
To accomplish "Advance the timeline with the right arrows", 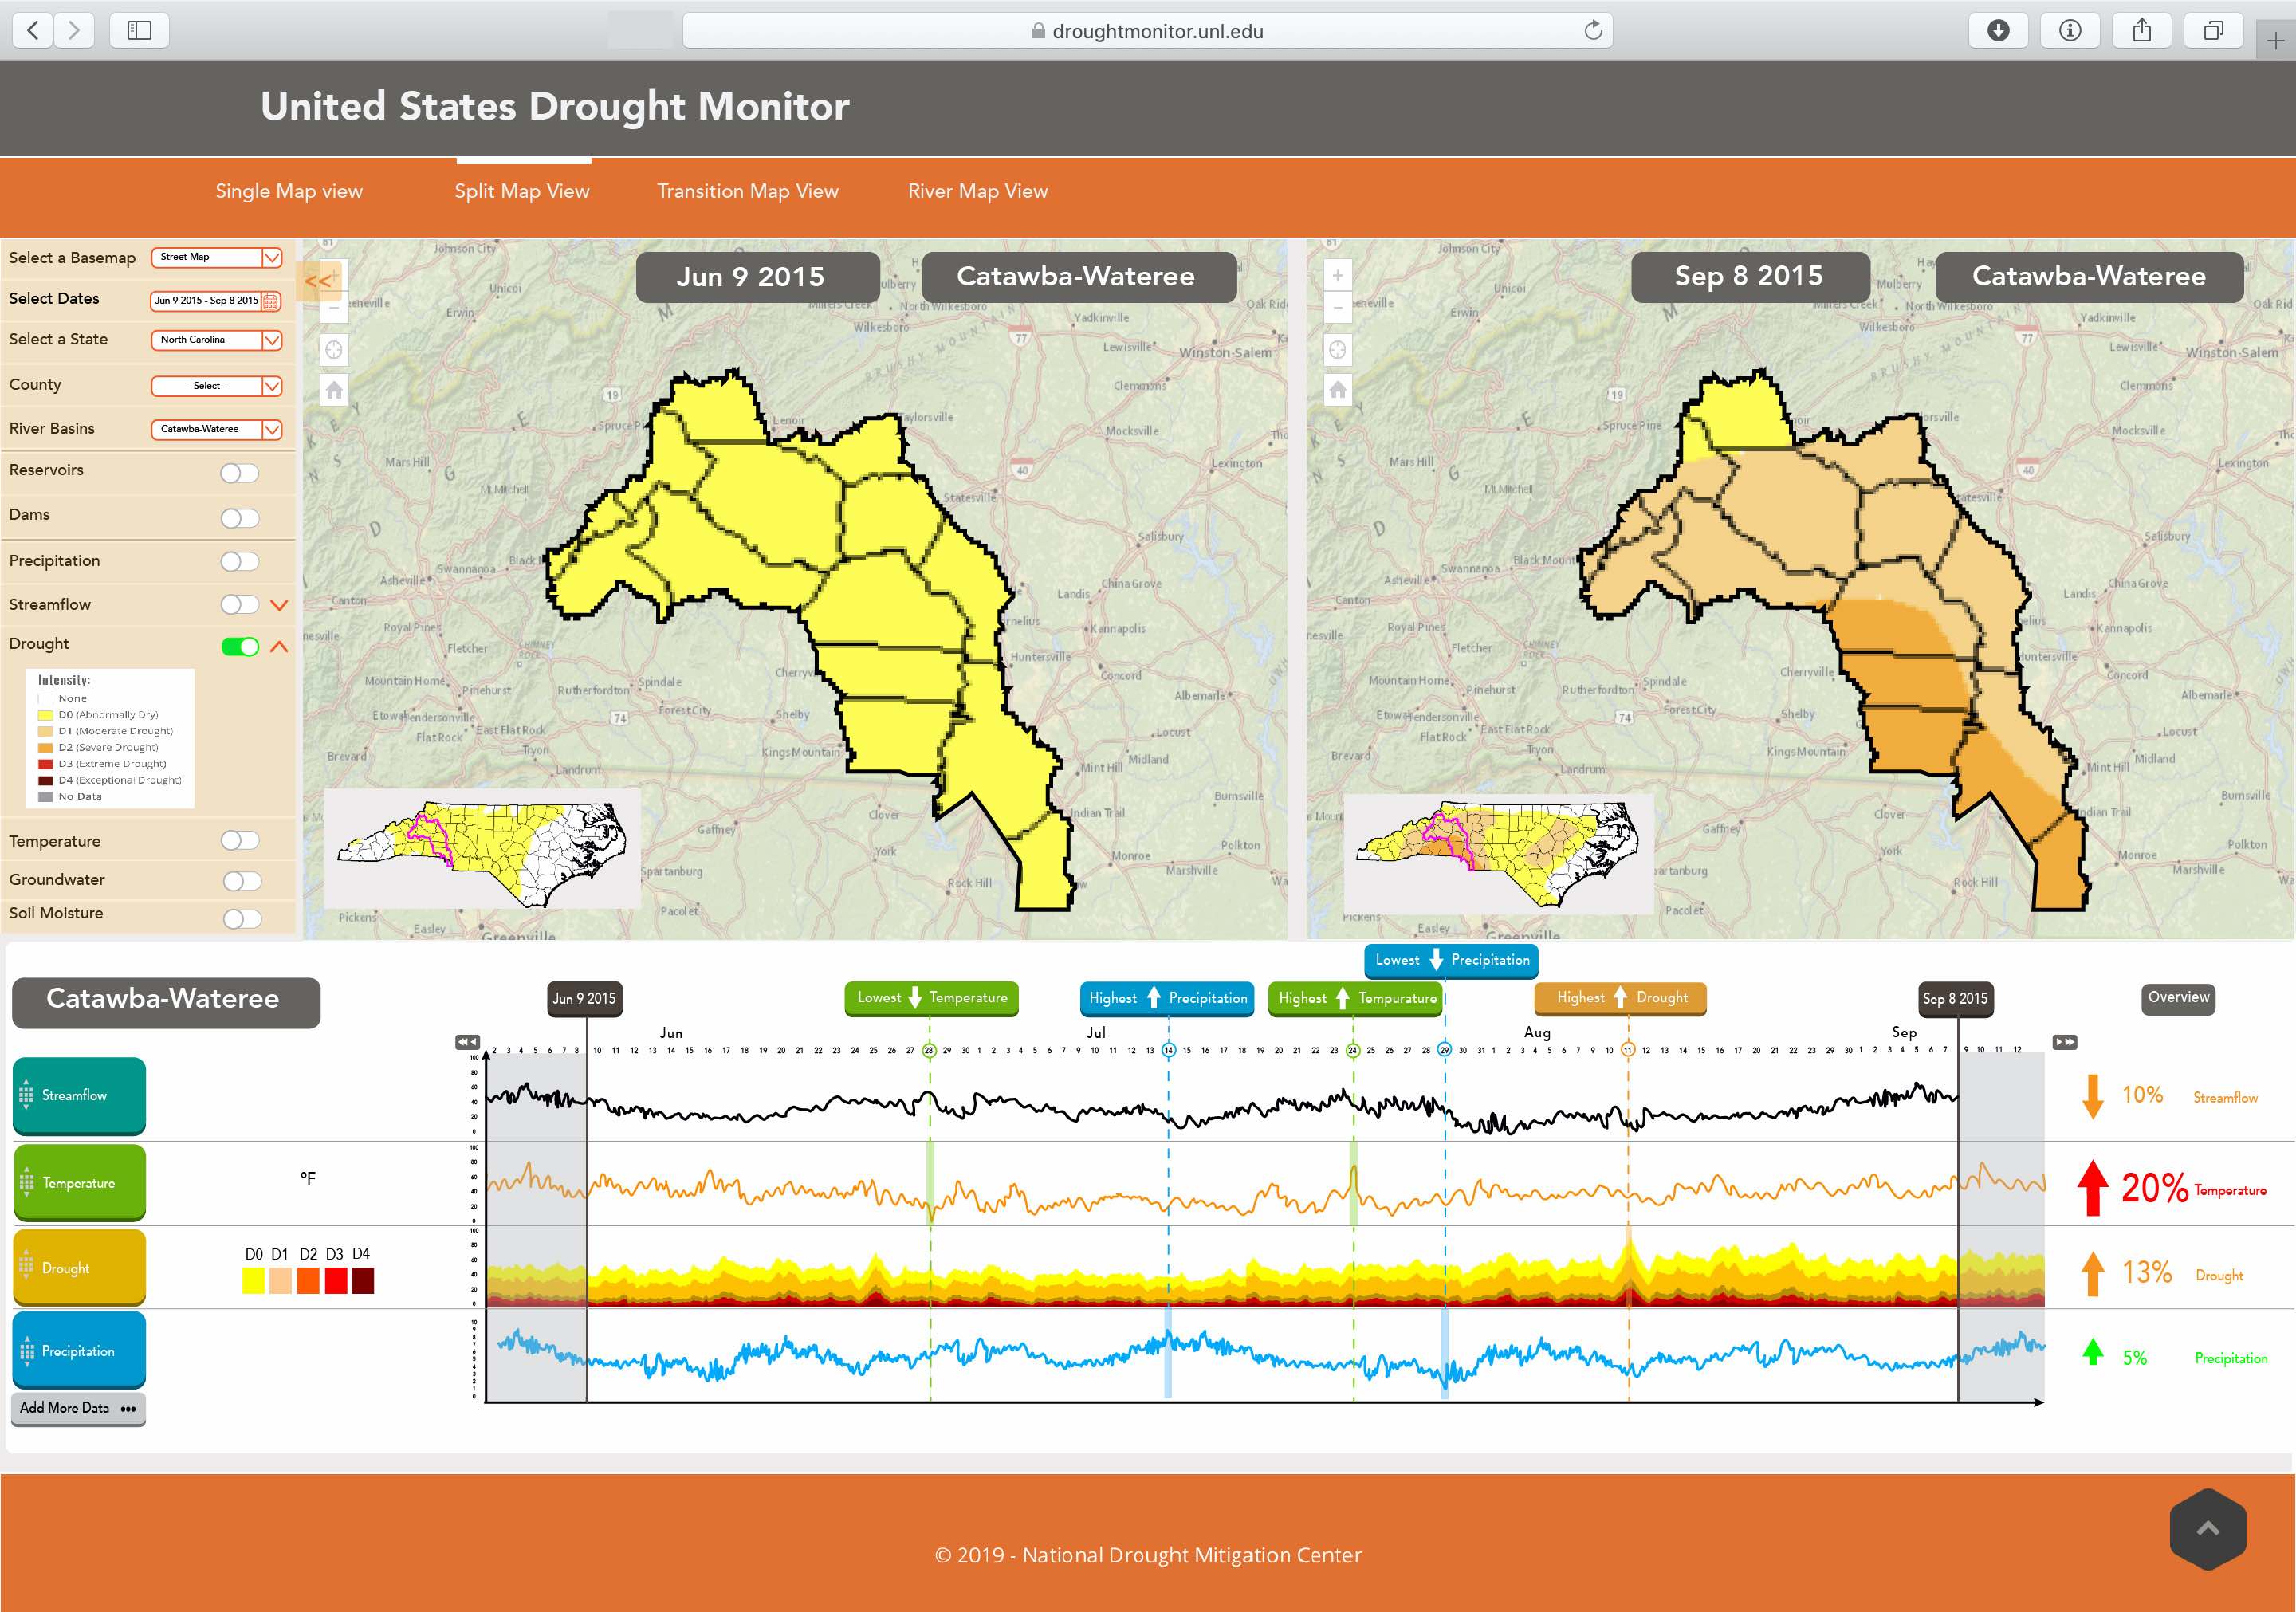I will coord(2065,1042).
